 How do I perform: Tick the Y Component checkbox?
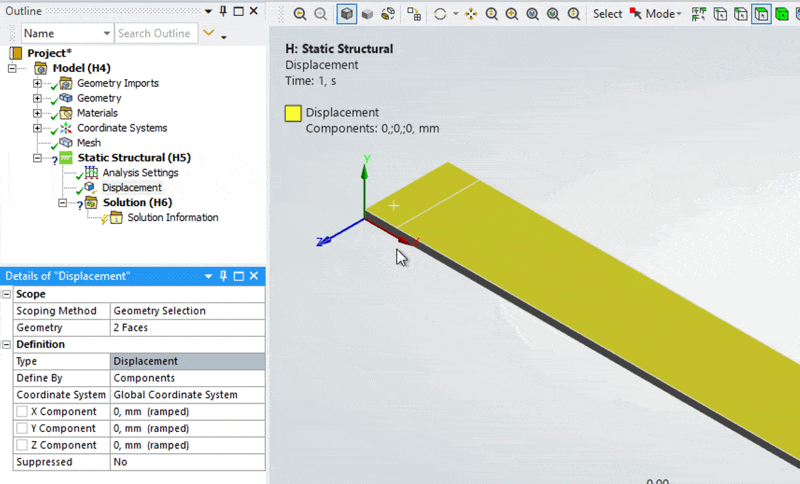(x=22, y=429)
